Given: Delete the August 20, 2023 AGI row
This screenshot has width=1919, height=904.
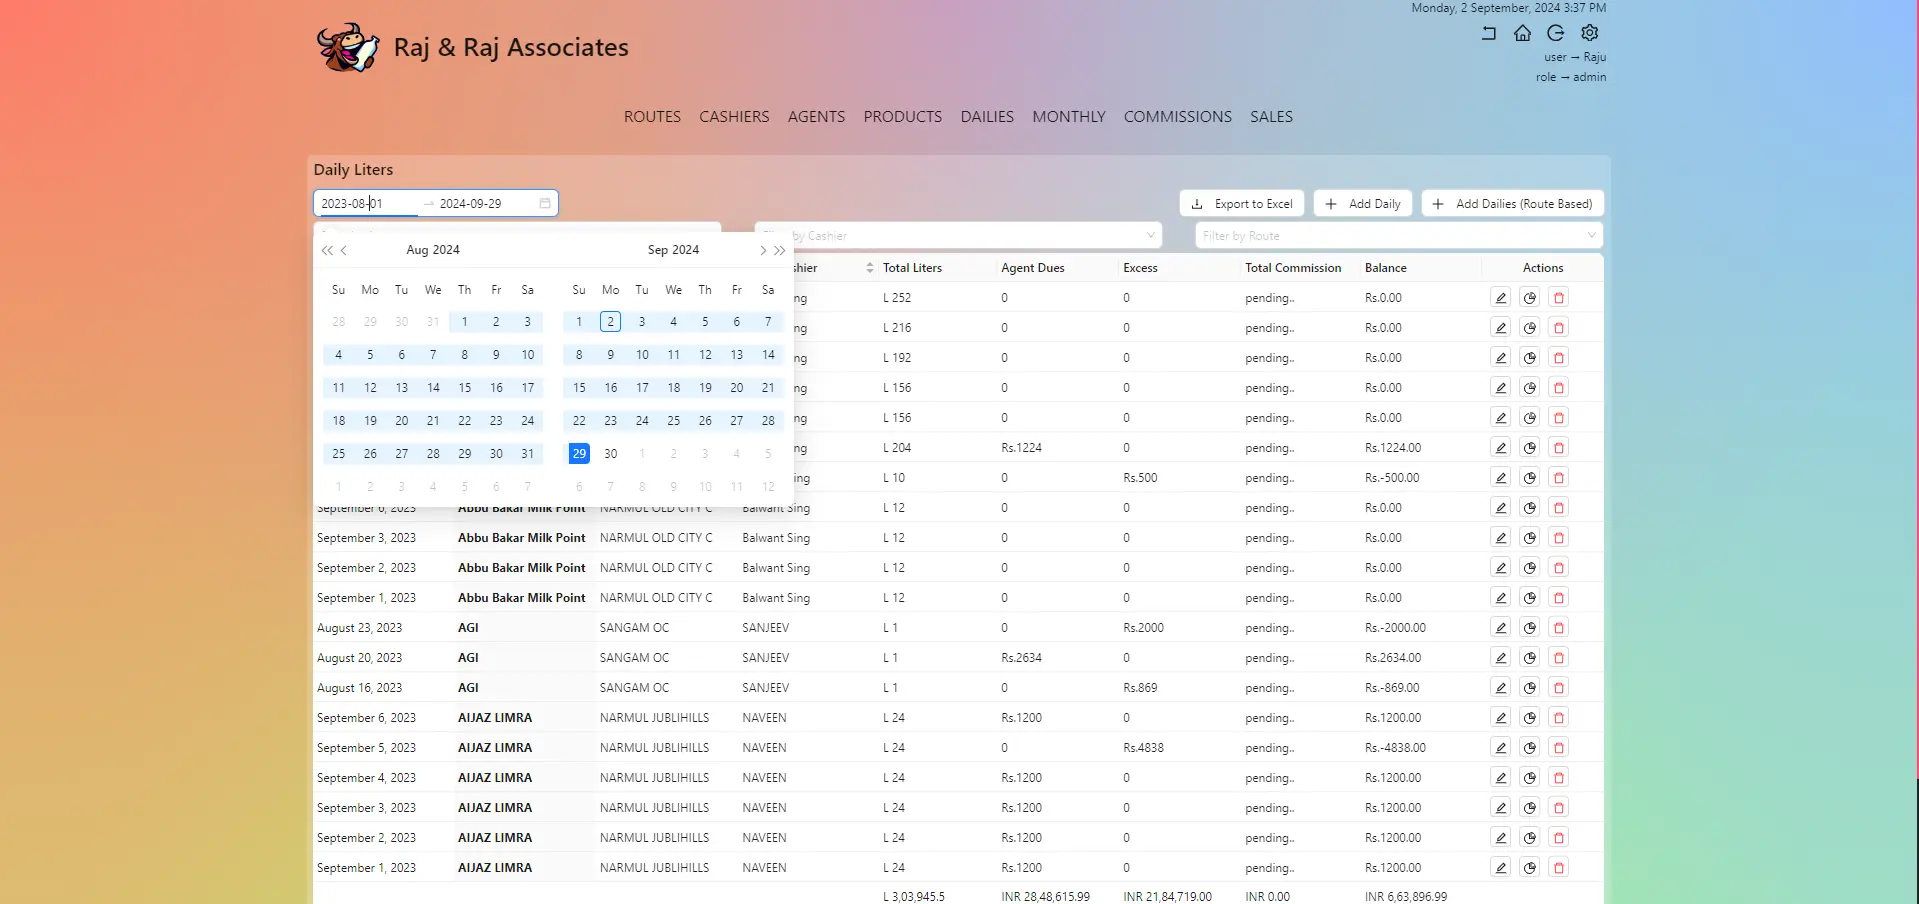Looking at the screenshot, I should (x=1559, y=658).
